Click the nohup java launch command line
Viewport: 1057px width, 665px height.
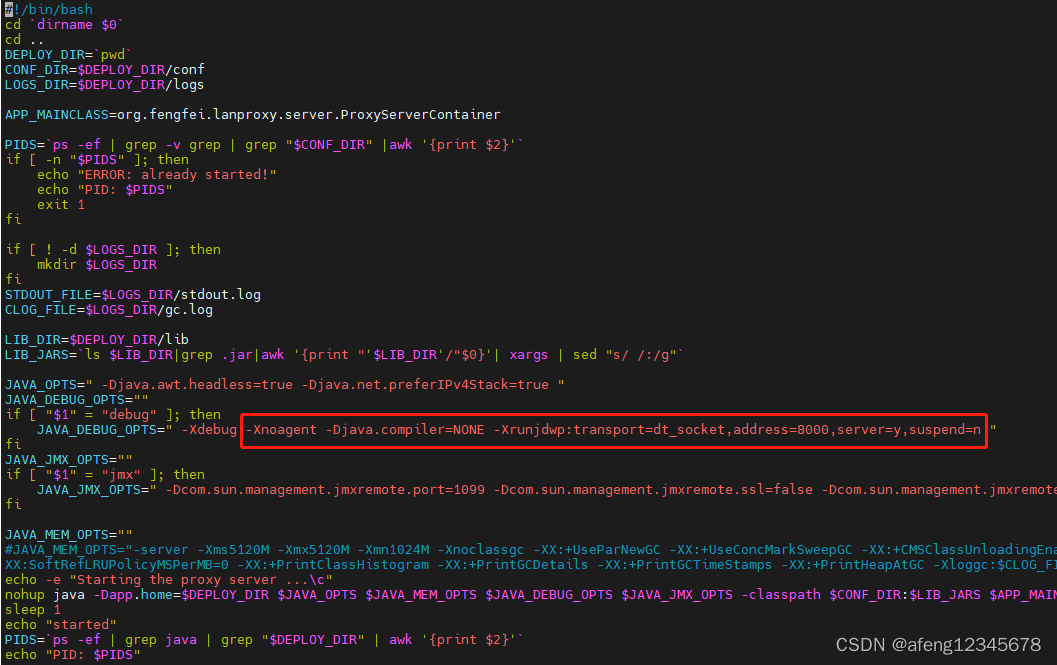(x=300, y=594)
